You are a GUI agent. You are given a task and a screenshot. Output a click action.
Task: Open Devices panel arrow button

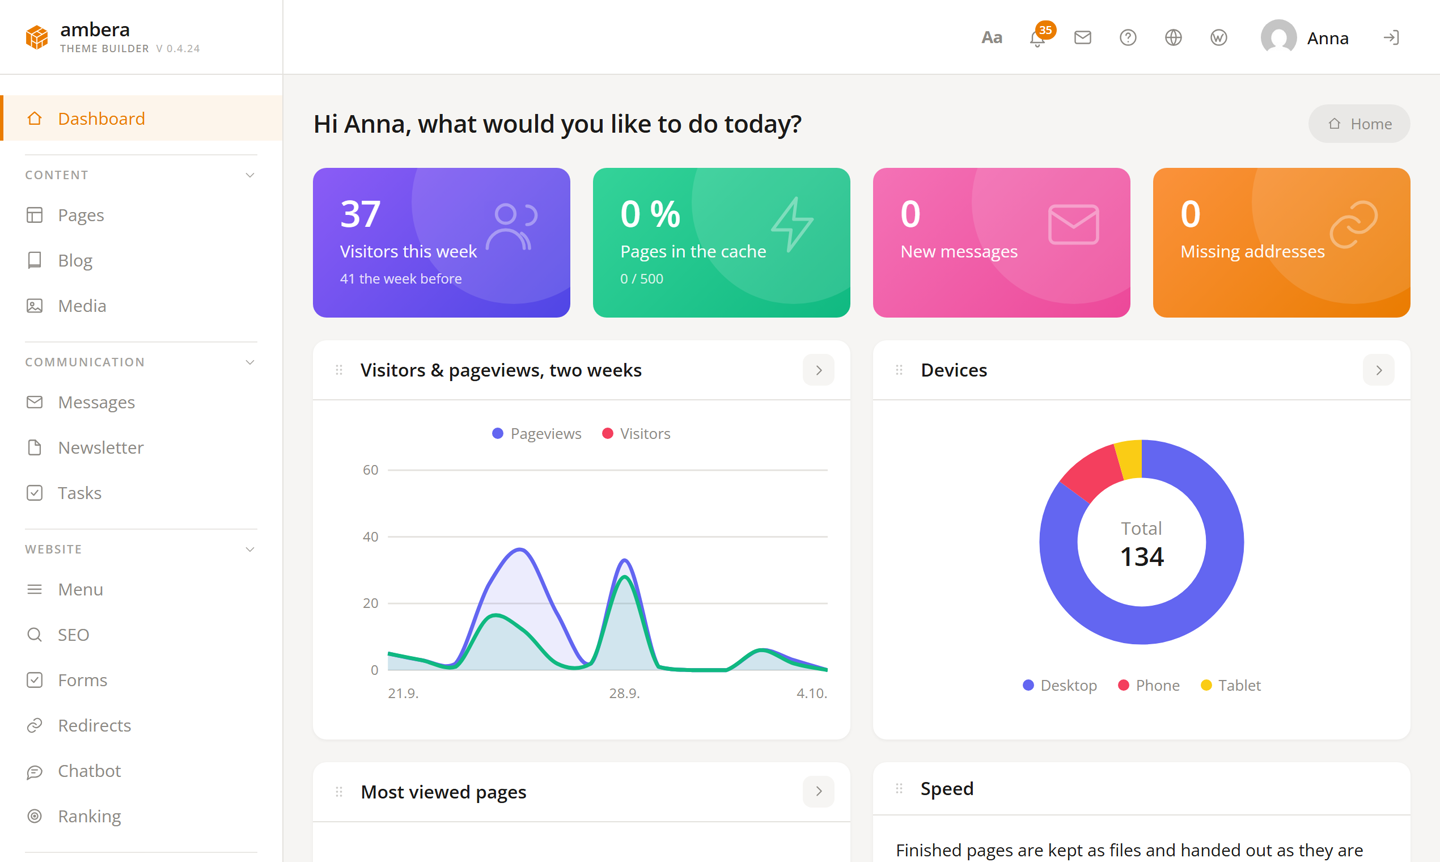tap(1379, 371)
